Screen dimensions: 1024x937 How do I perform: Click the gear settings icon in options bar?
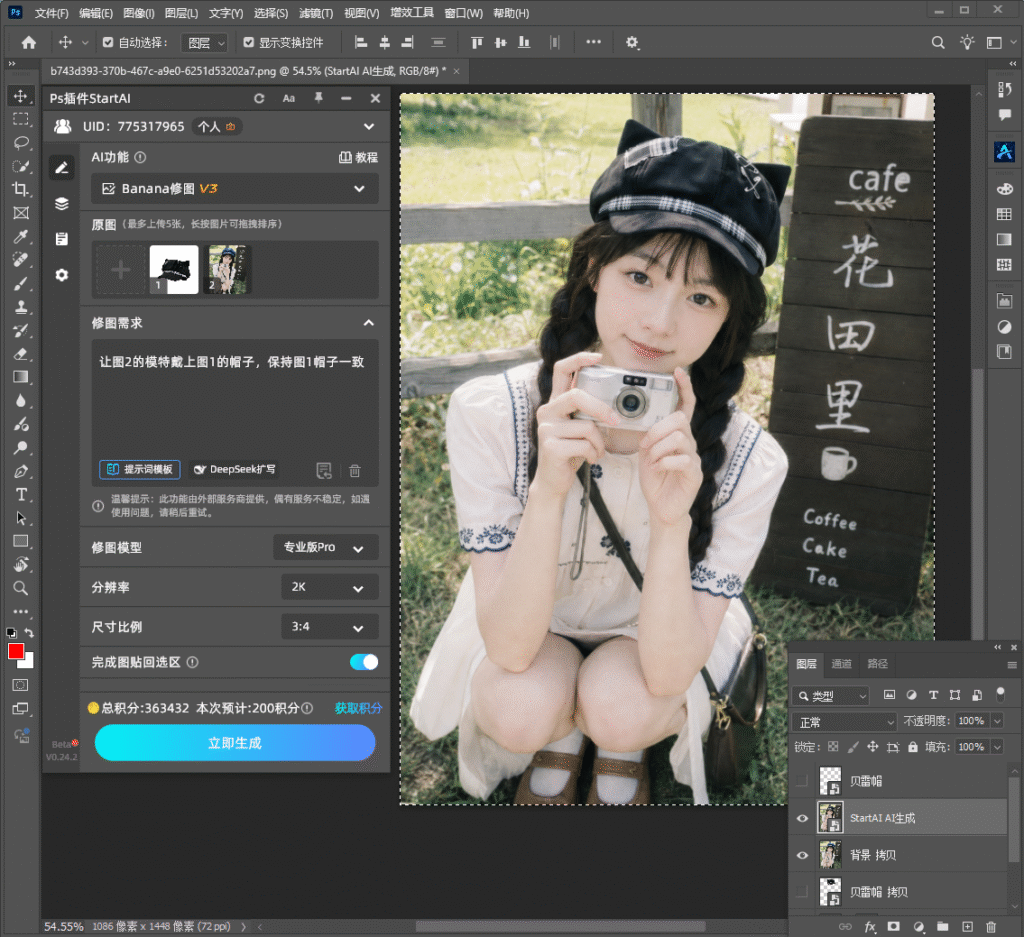pyautogui.click(x=632, y=42)
